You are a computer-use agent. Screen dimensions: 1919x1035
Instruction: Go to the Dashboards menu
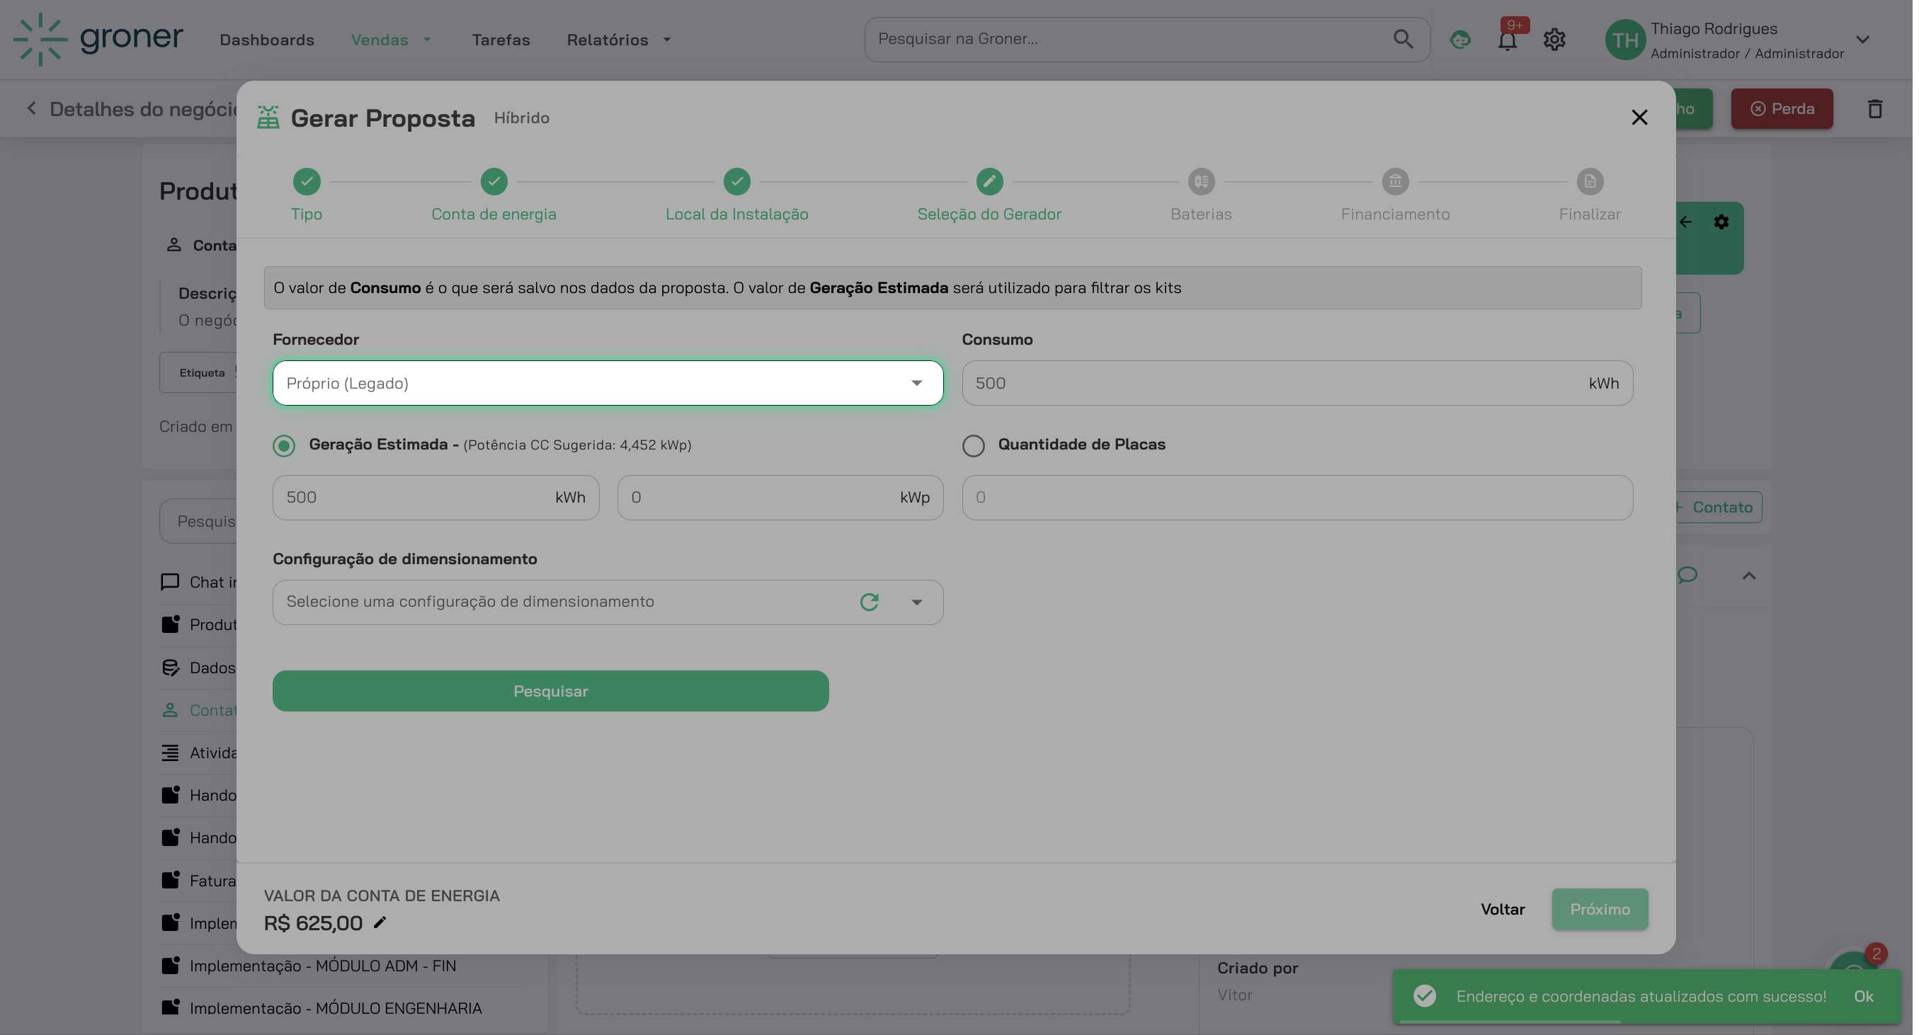(x=267, y=40)
